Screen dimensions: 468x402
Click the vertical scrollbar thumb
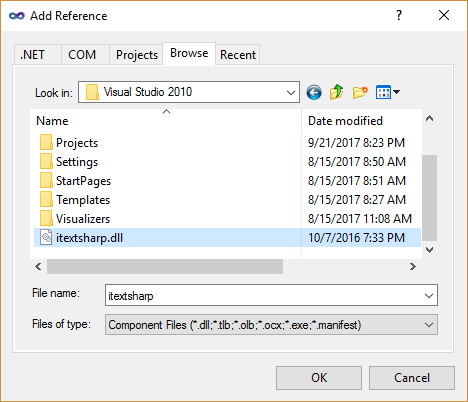point(429,198)
